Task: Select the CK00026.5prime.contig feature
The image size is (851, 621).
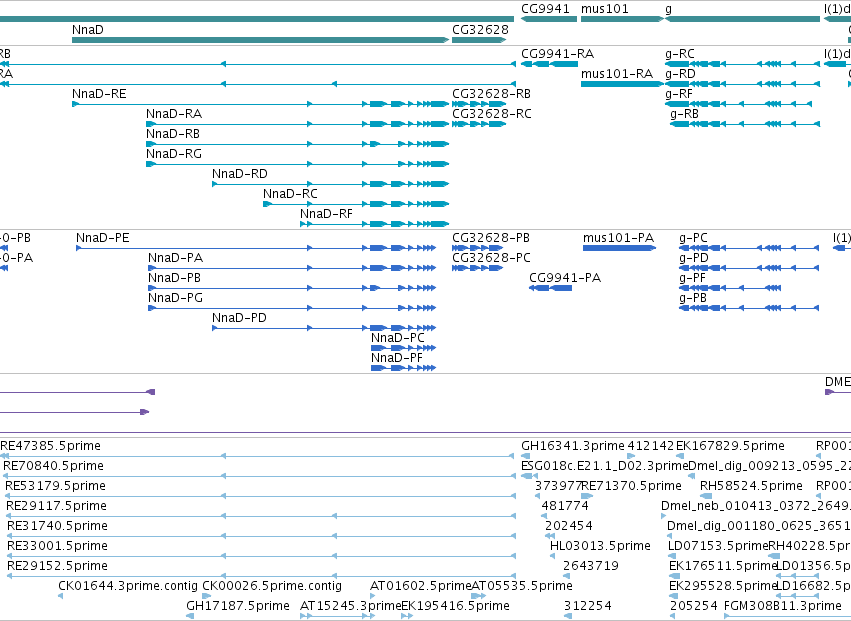Action: [207, 596]
